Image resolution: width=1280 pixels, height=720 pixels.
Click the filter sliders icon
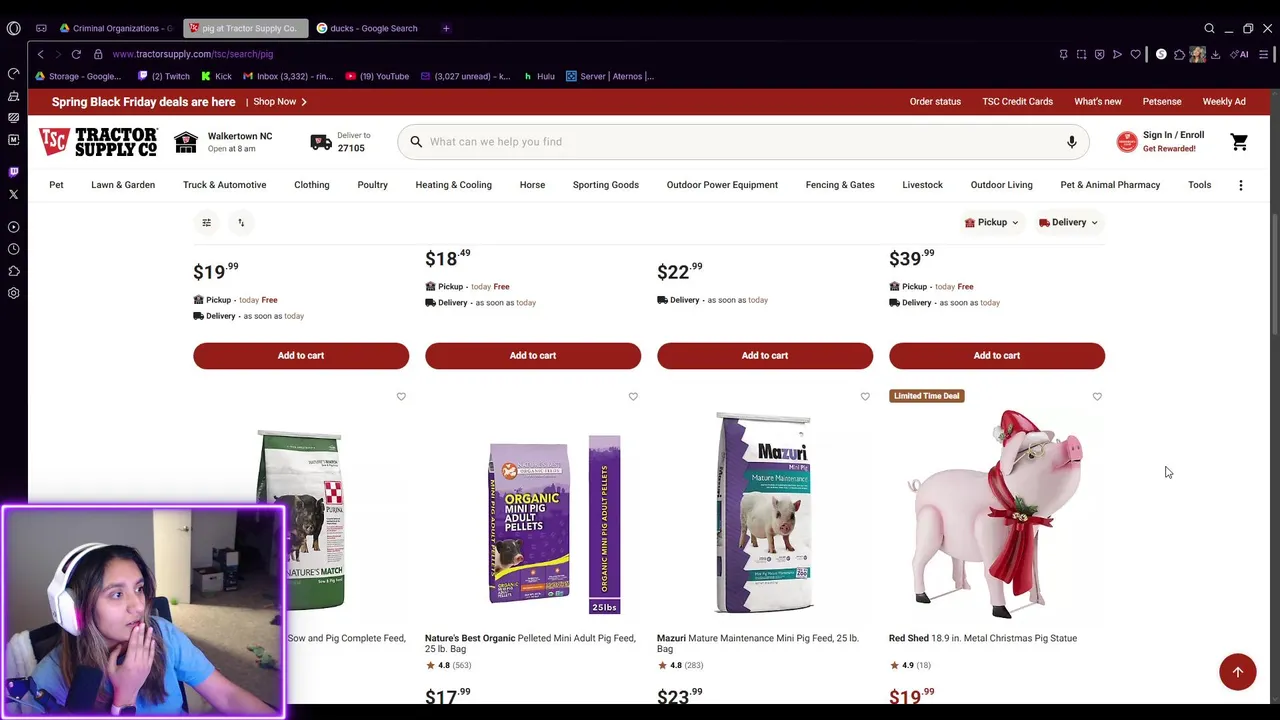[207, 222]
